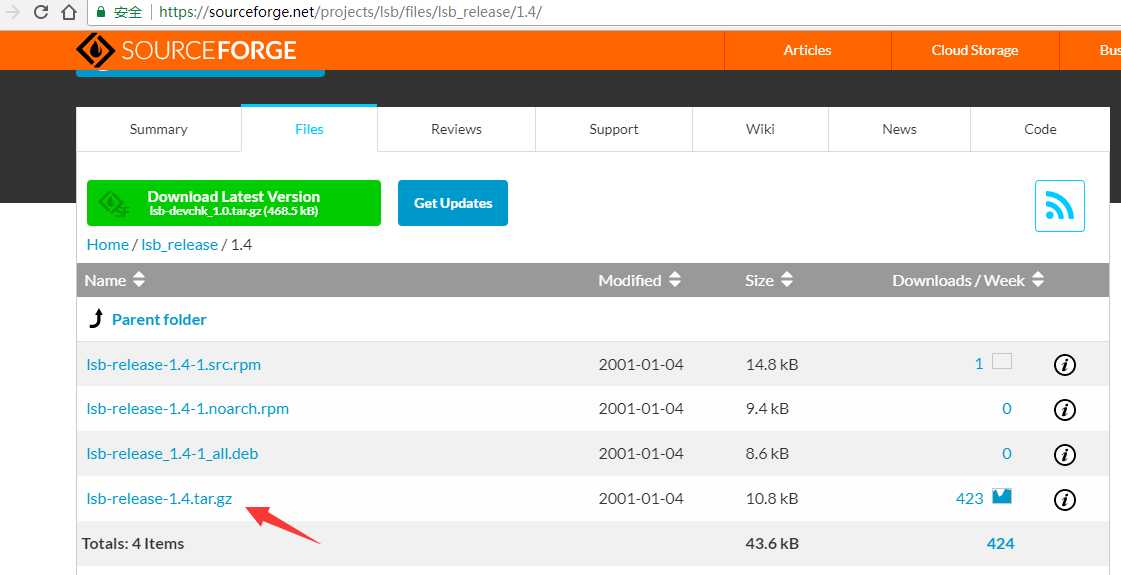Go to lsb_release breadcrumb link
This screenshot has width=1121, height=575.
coord(179,245)
